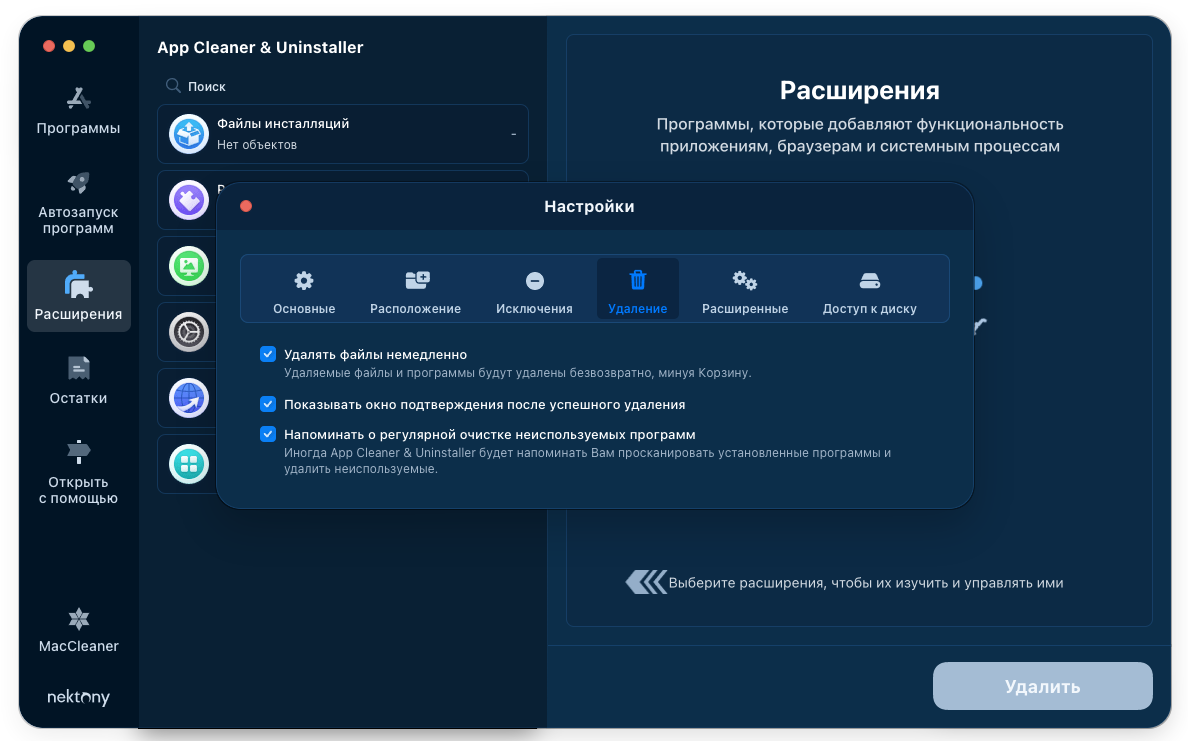Image resolution: width=1188 pixels, height=741 pixels.
Task: Click the Основные gear settings tab
Action: [304, 291]
